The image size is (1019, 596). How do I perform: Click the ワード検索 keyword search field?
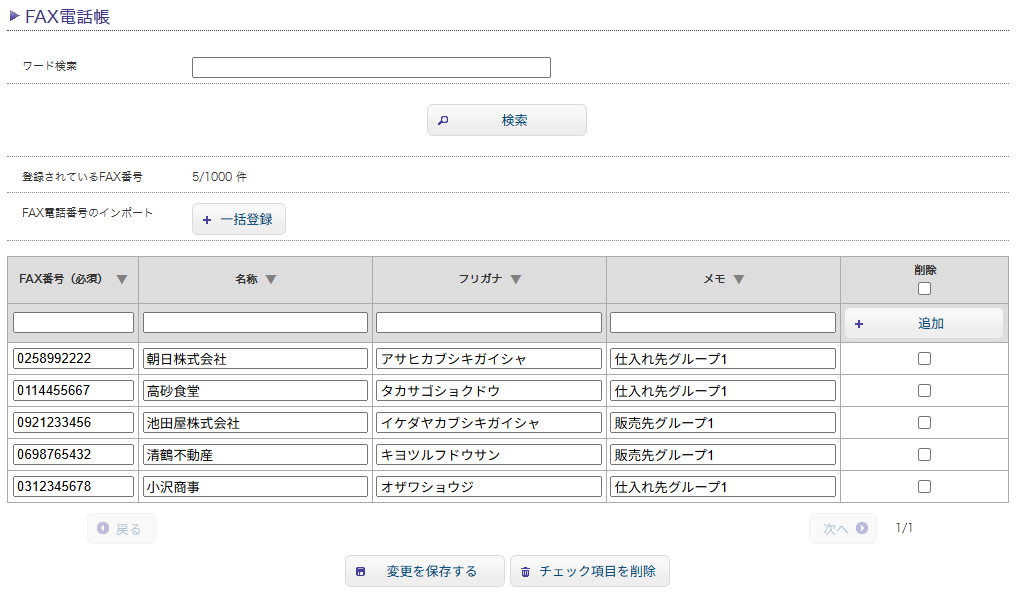point(371,67)
